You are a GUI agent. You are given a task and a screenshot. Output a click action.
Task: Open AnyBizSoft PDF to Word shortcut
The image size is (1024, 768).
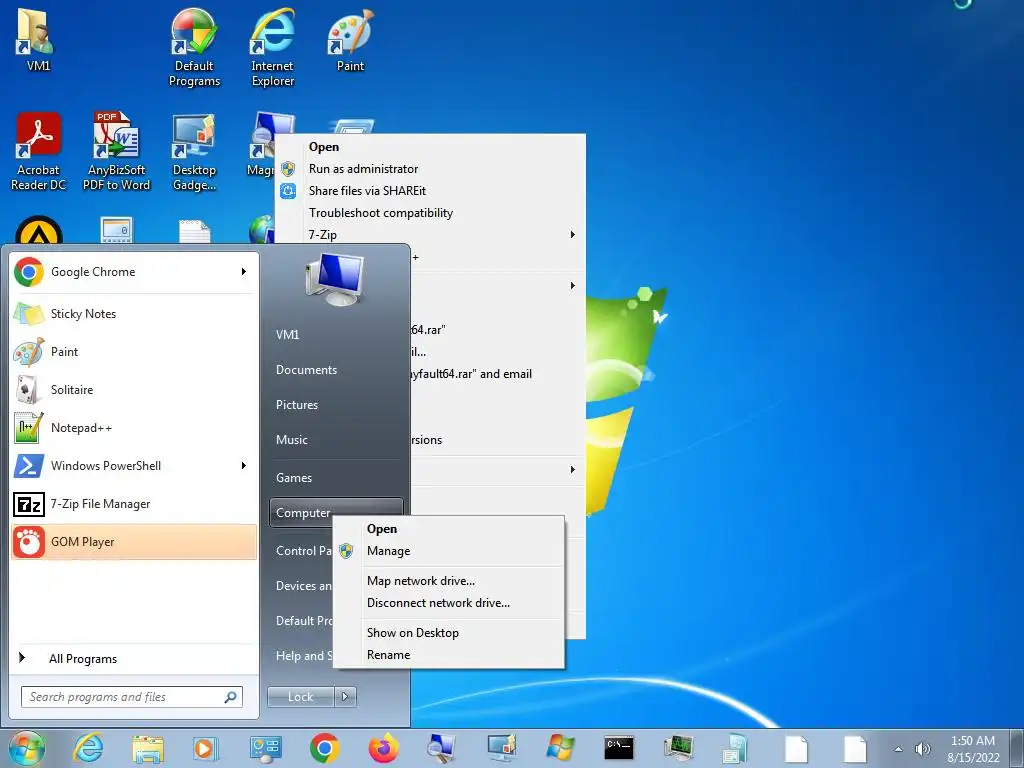tap(116, 152)
